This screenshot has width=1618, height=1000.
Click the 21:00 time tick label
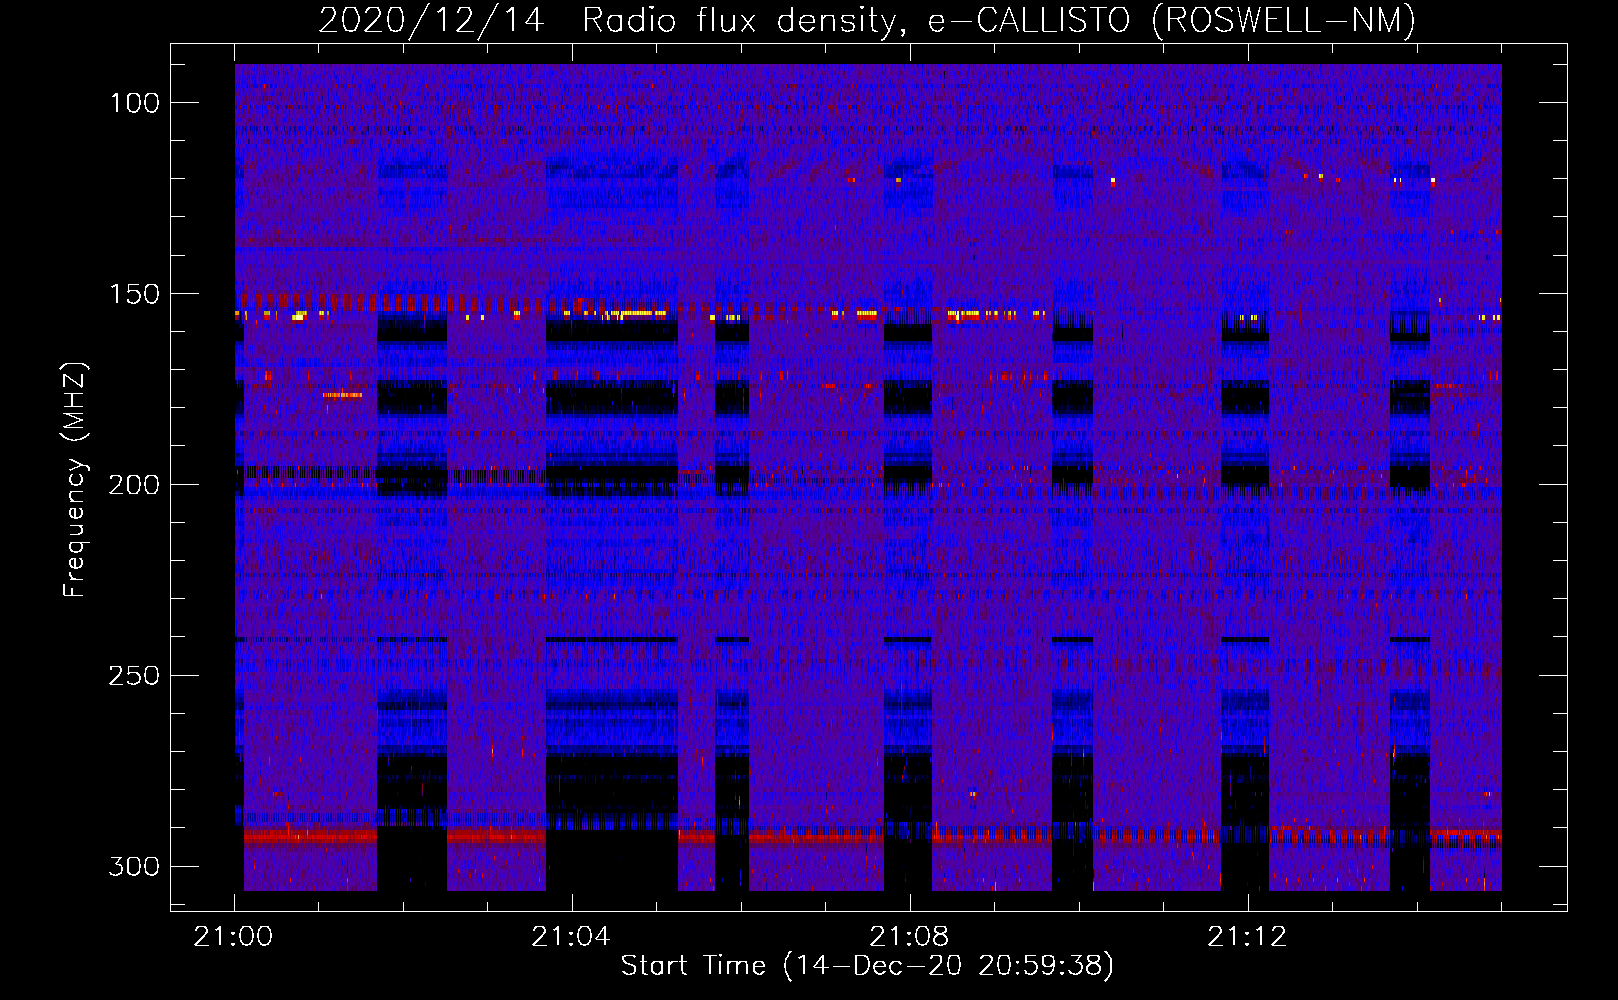coord(233,937)
